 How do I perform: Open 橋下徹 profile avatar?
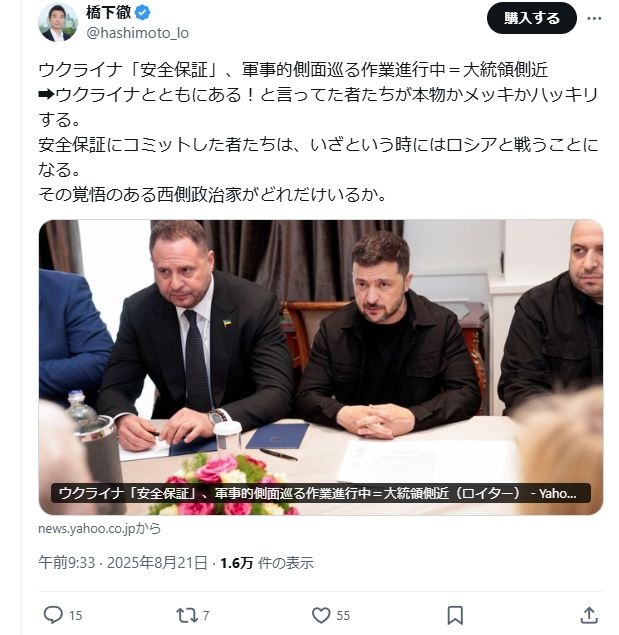pyautogui.click(x=58, y=22)
